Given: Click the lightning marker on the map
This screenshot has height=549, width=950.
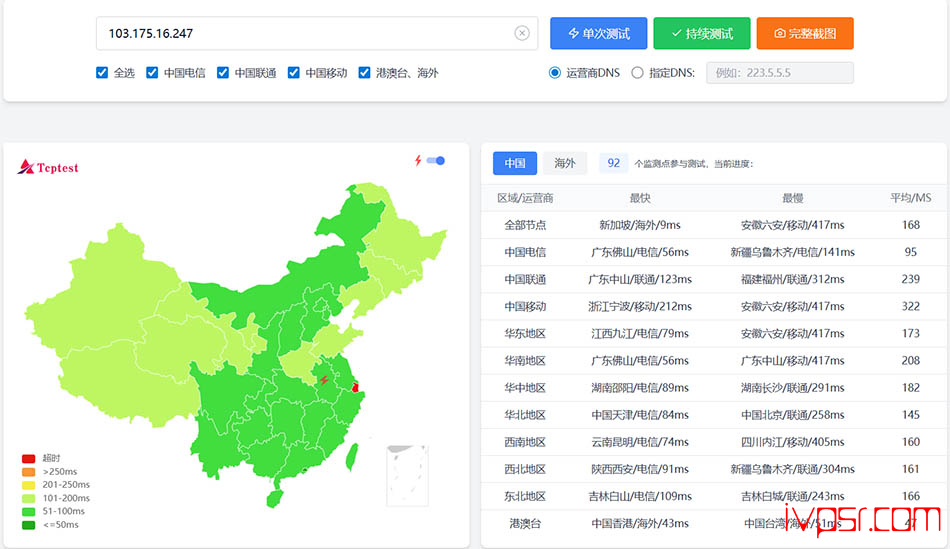Looking at the screenshot, I should point(324,380).
